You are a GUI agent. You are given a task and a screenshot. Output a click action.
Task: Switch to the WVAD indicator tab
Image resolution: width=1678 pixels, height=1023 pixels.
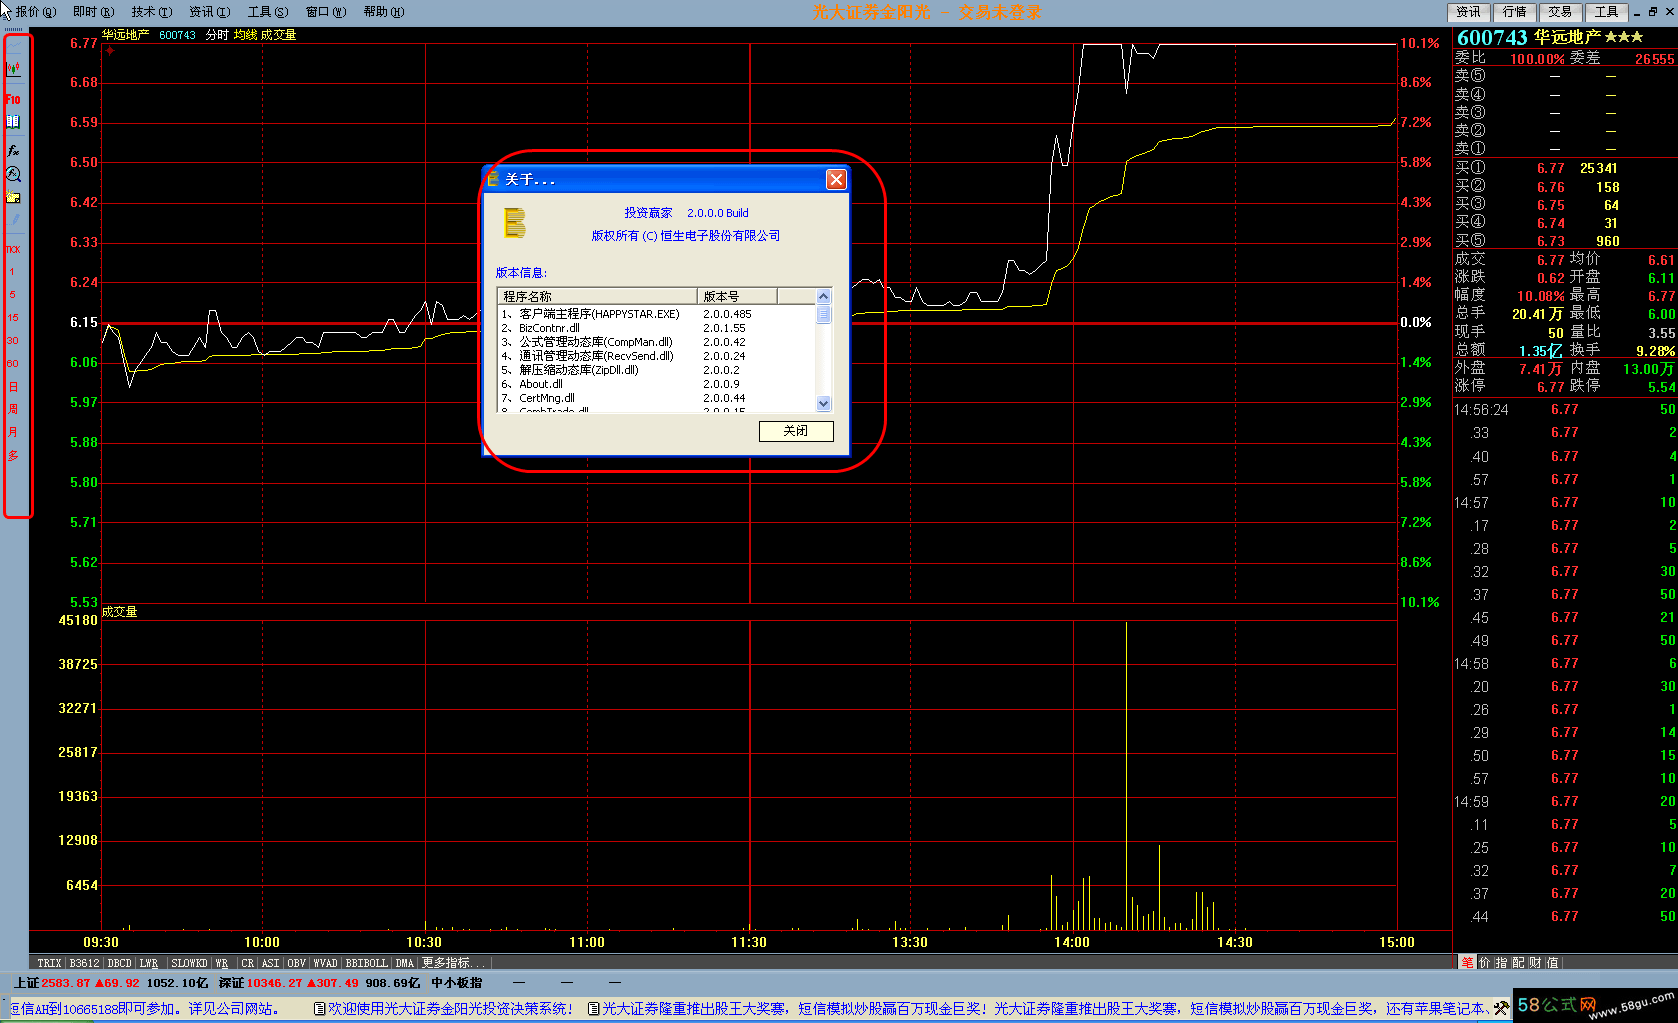coord(325,963)
